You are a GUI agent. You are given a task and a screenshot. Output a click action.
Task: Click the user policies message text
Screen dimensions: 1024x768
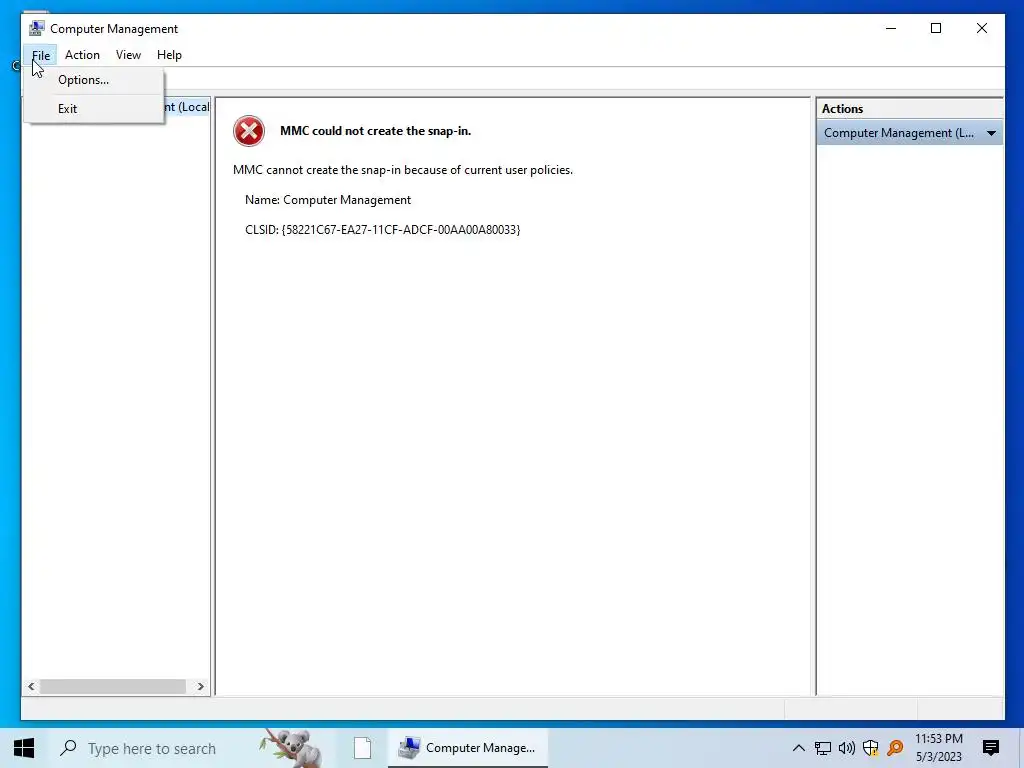coord(403,170)
